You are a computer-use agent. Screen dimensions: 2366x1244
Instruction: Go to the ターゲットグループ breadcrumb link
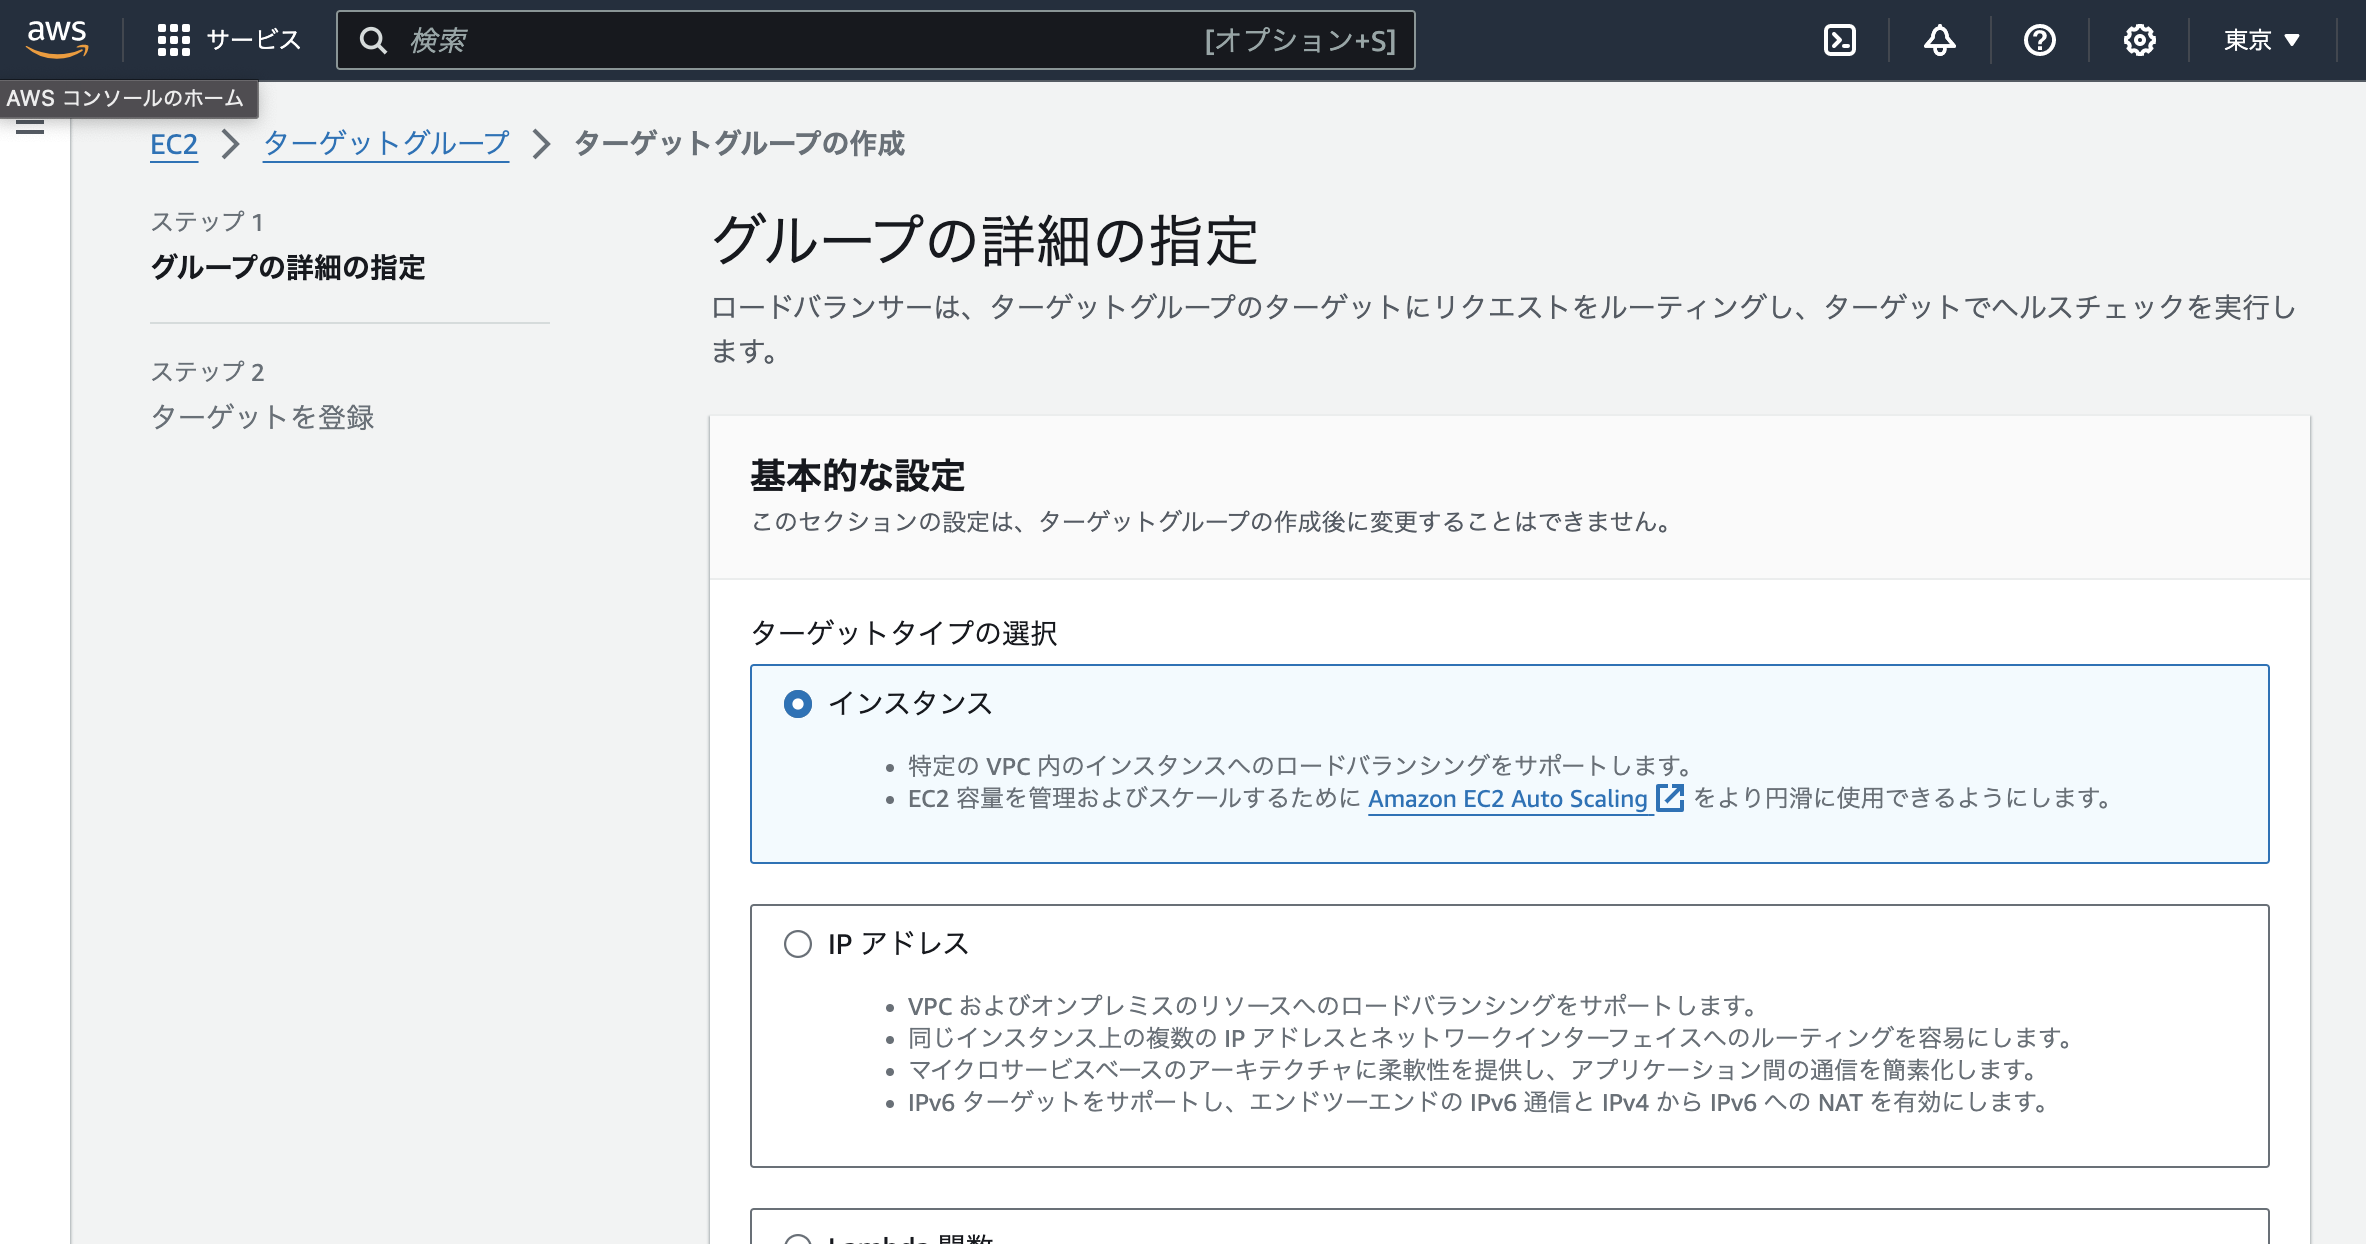[386, 144]
